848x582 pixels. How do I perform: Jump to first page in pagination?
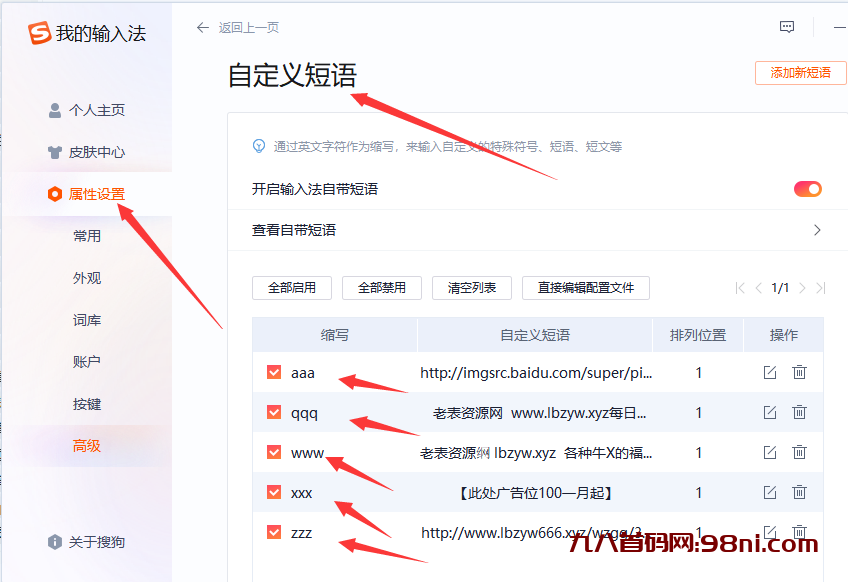point(740,288)
